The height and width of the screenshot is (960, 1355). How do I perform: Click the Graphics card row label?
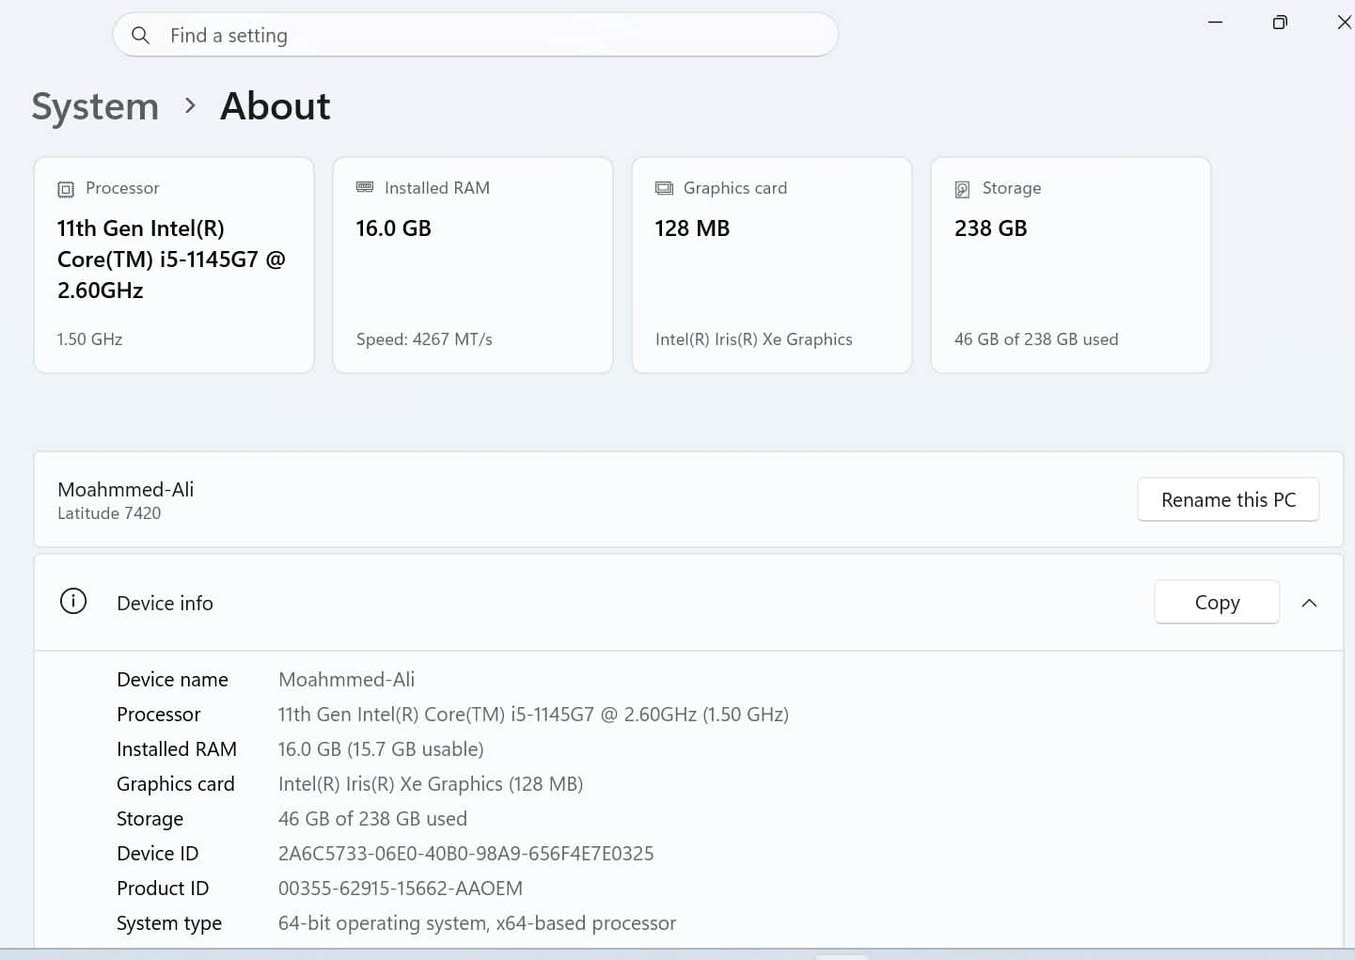tap(176, 784)
